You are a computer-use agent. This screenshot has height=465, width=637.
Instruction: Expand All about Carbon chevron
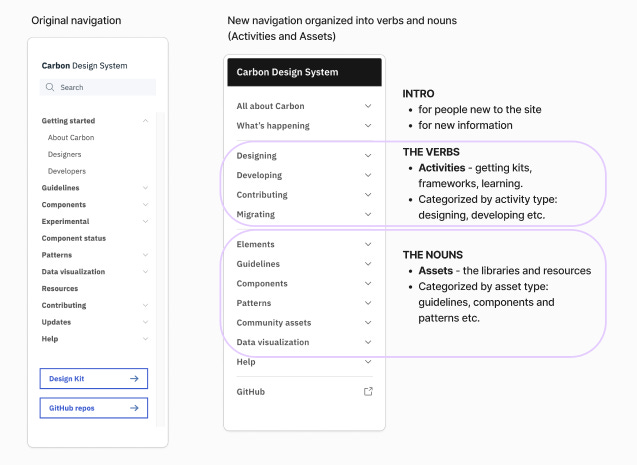point(368,106)
